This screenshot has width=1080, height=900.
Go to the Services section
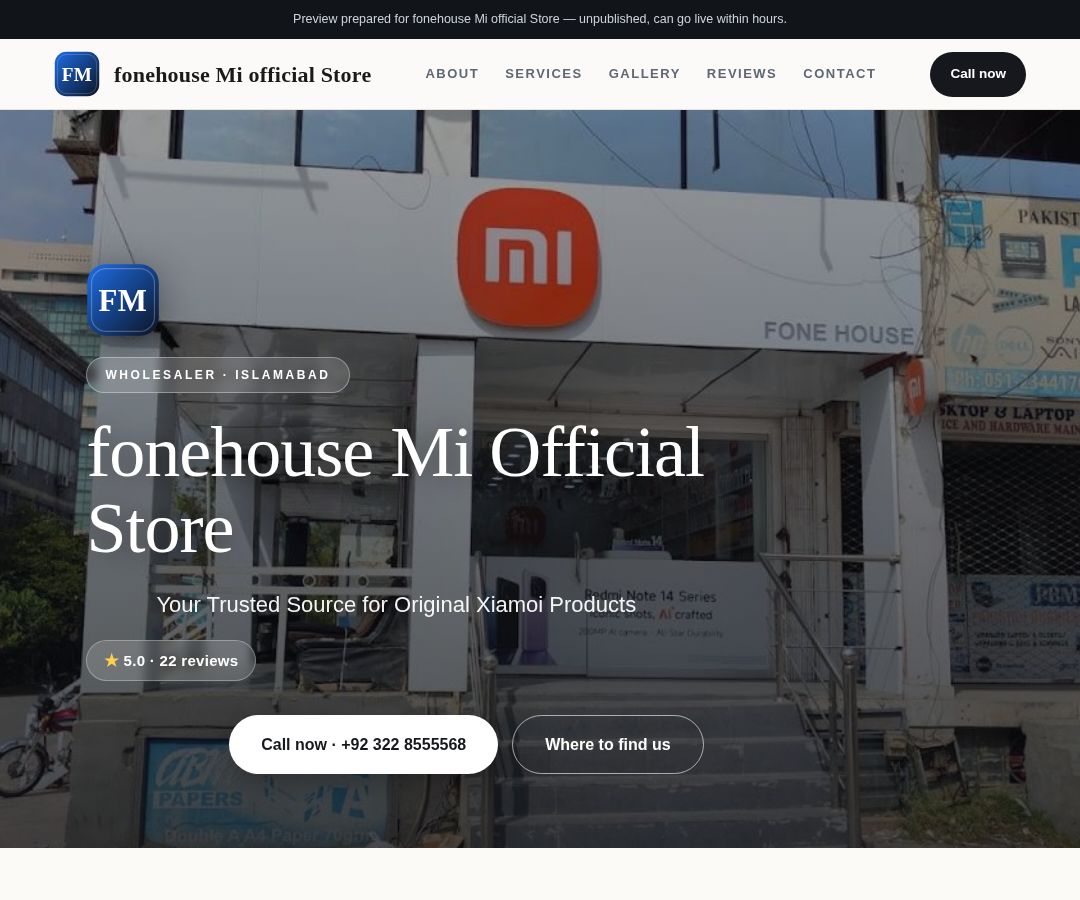point(543,74)
